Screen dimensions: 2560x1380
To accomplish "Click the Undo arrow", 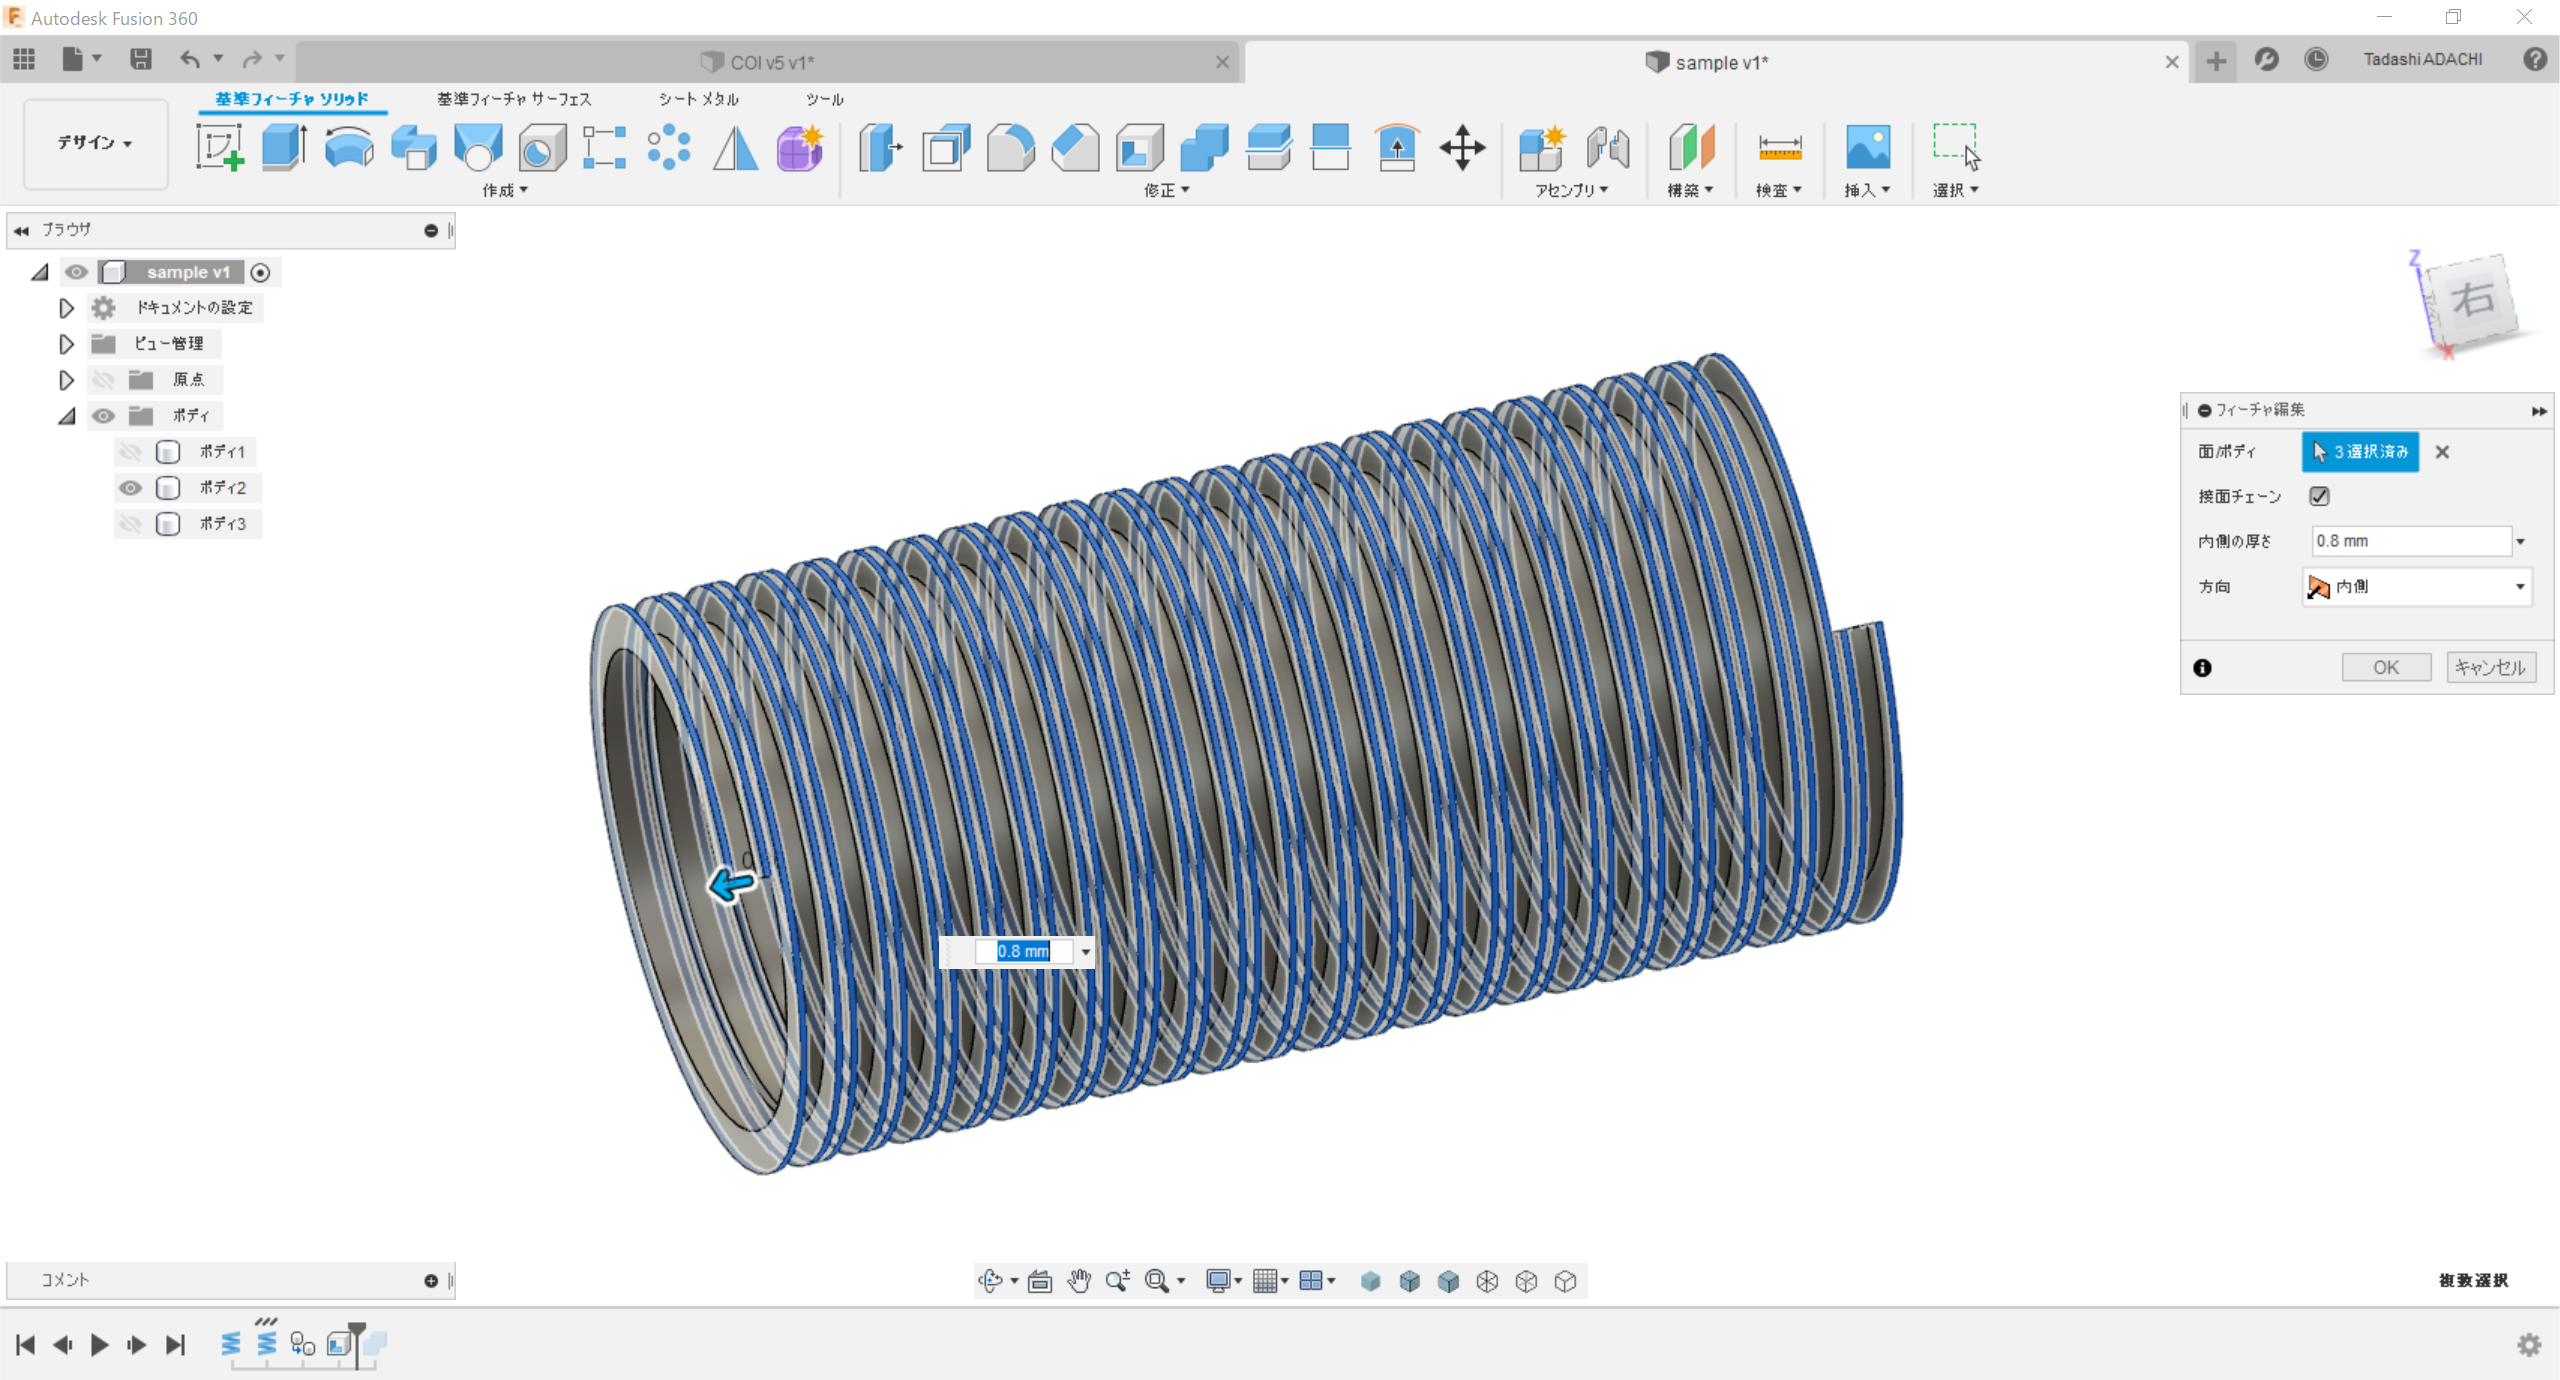I will pos(190,59).
